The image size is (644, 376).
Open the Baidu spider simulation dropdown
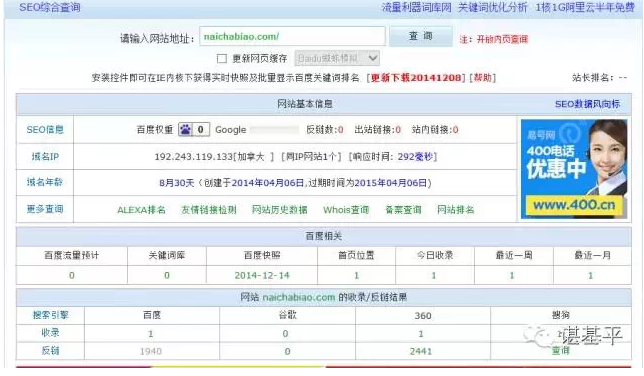point(337,58)
